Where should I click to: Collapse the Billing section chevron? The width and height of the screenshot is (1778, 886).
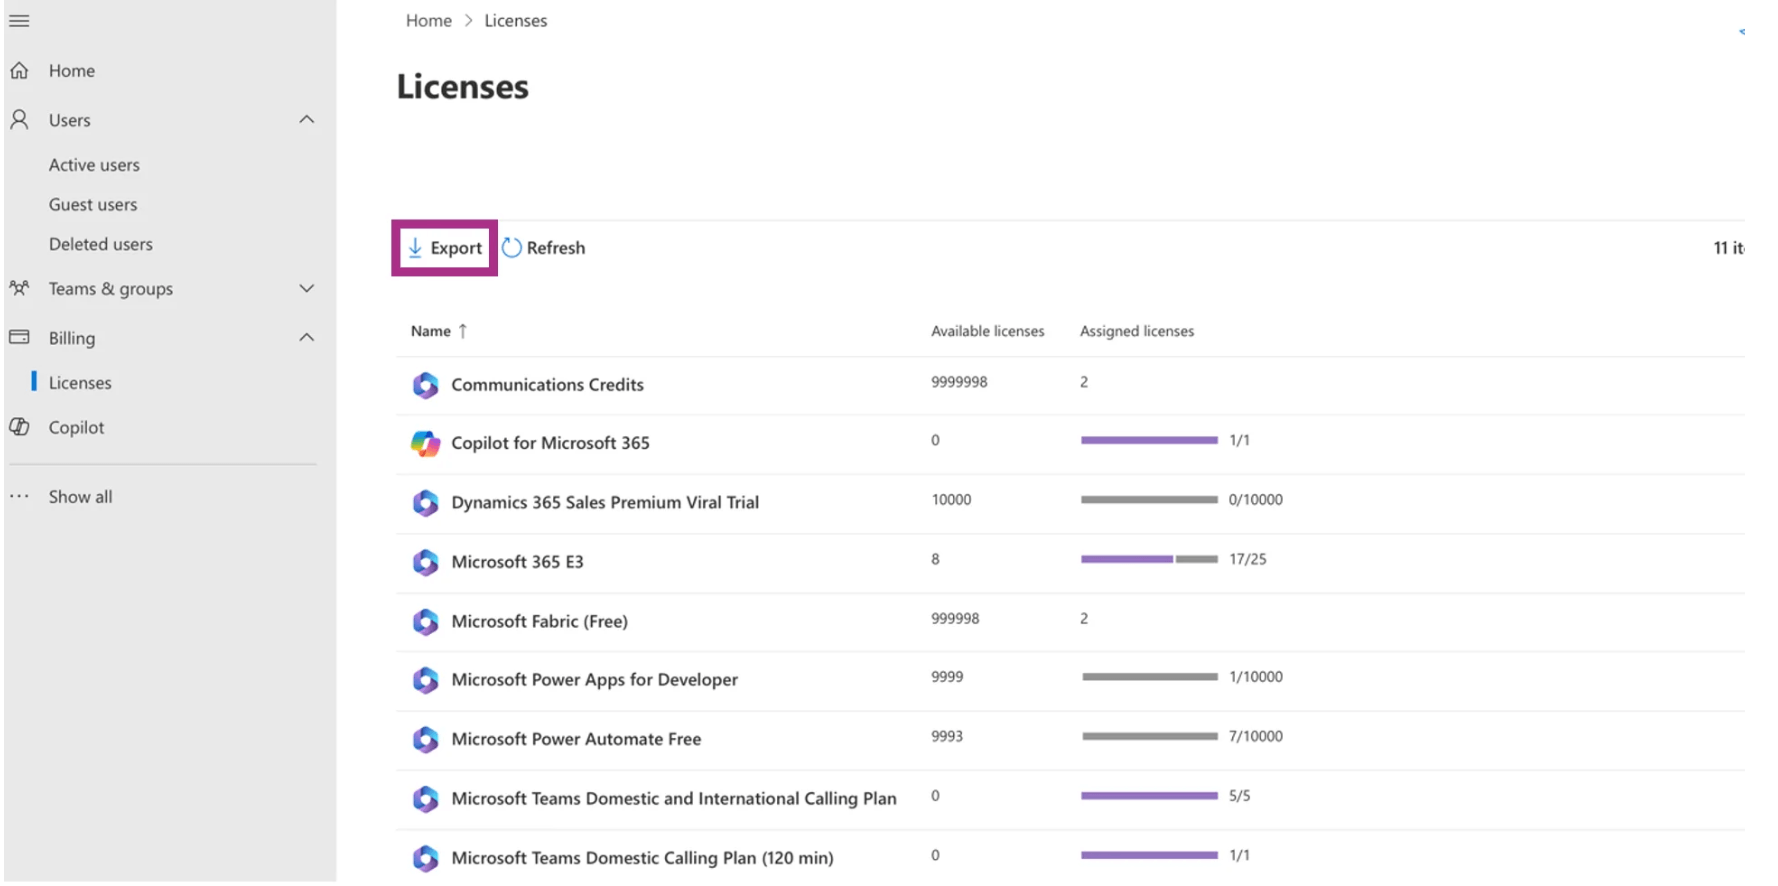(307, 337)
